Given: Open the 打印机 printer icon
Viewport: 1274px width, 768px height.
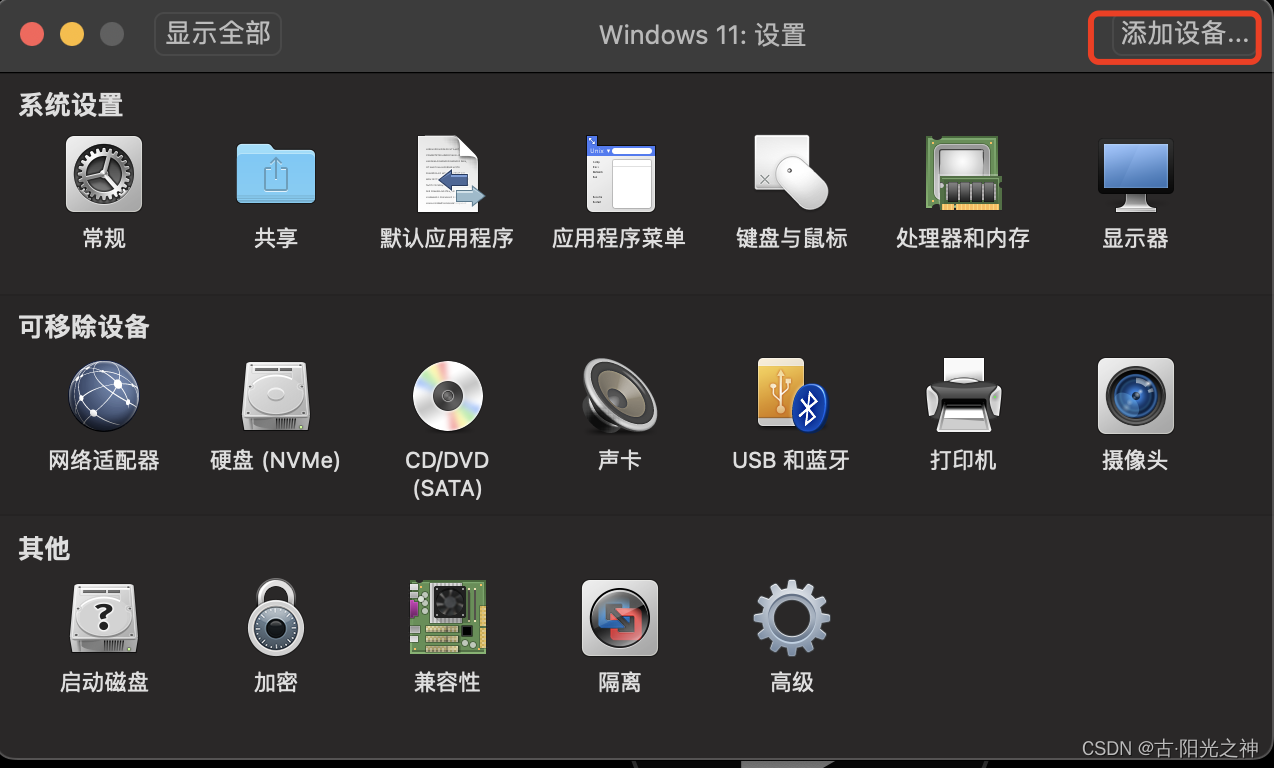Looking at the screenshot, I should point(963,396).
